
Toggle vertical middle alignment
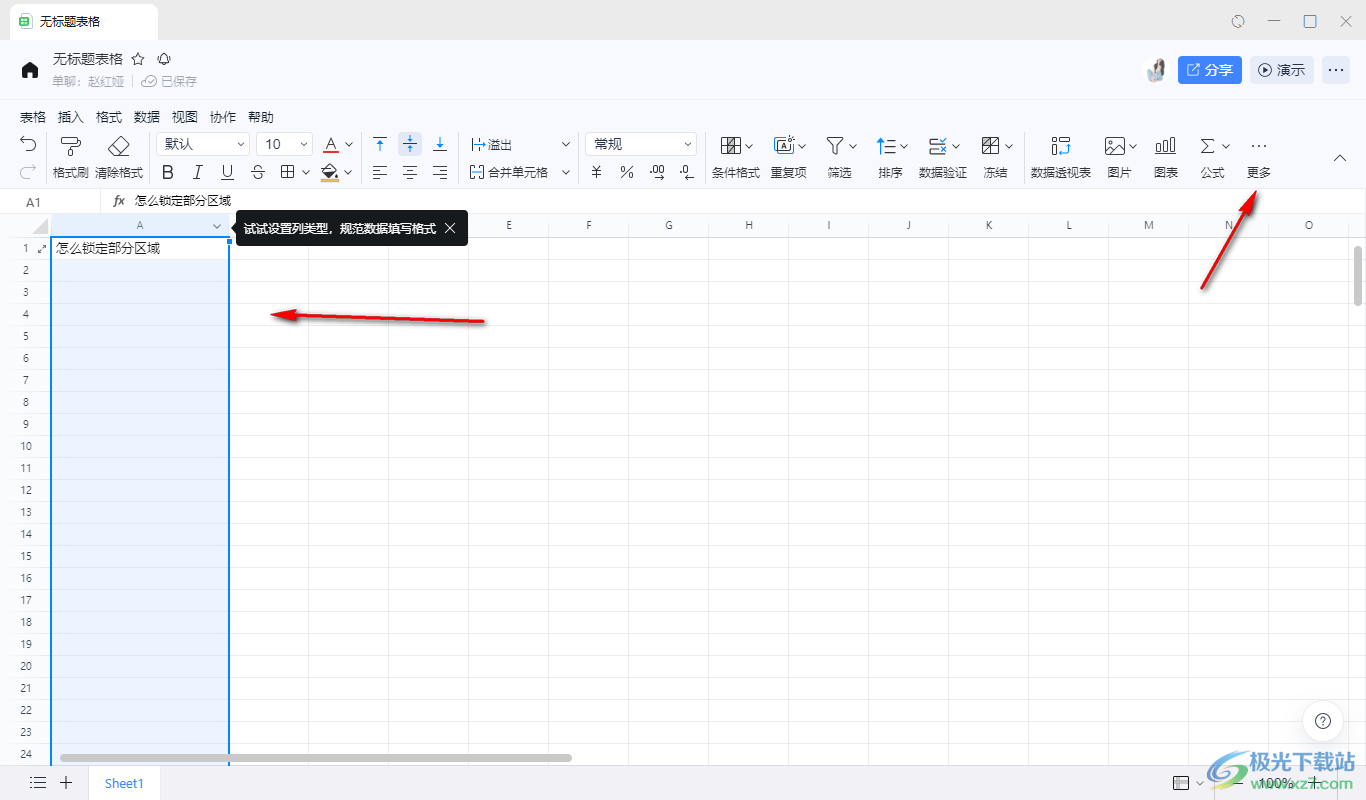pyautogui.click(x=410, y=144)
